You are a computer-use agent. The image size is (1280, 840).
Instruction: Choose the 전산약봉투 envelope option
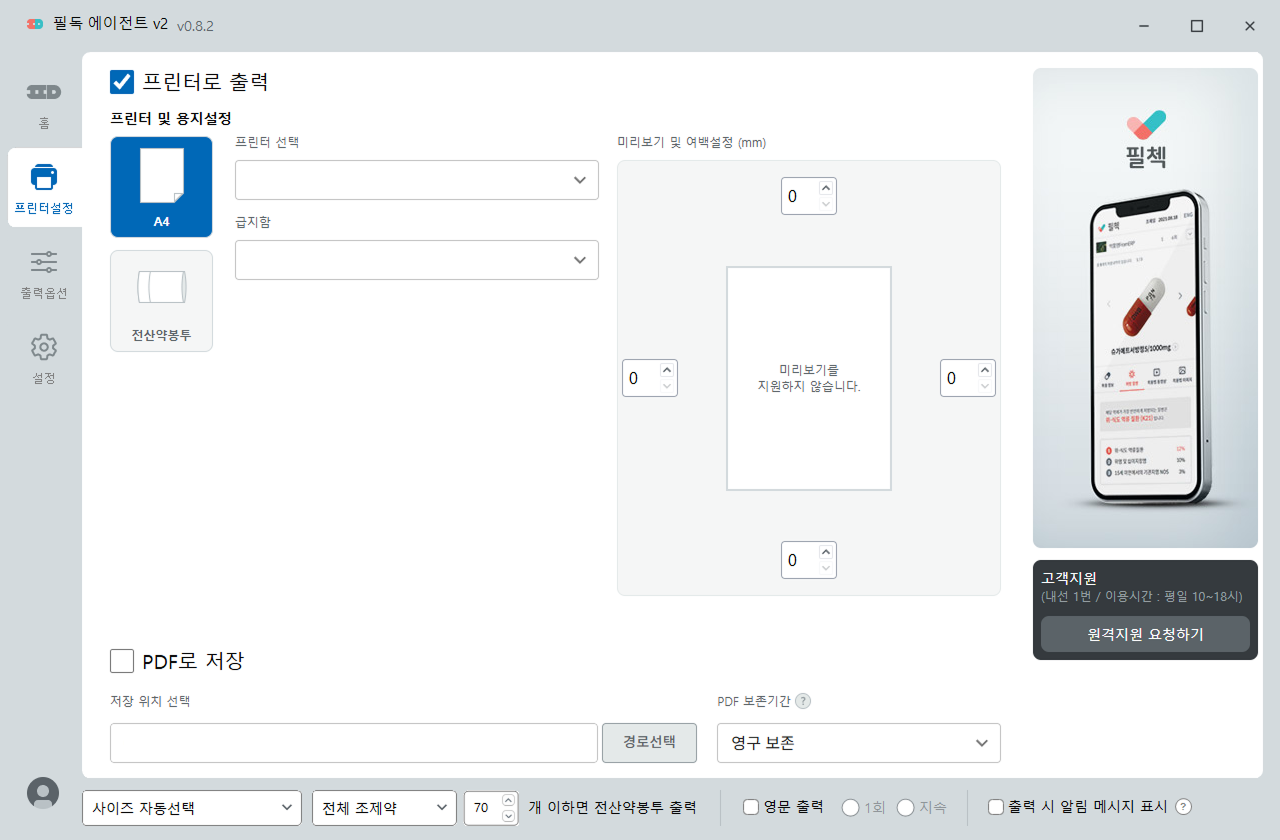pyautogui.click(x=161, y=300)
